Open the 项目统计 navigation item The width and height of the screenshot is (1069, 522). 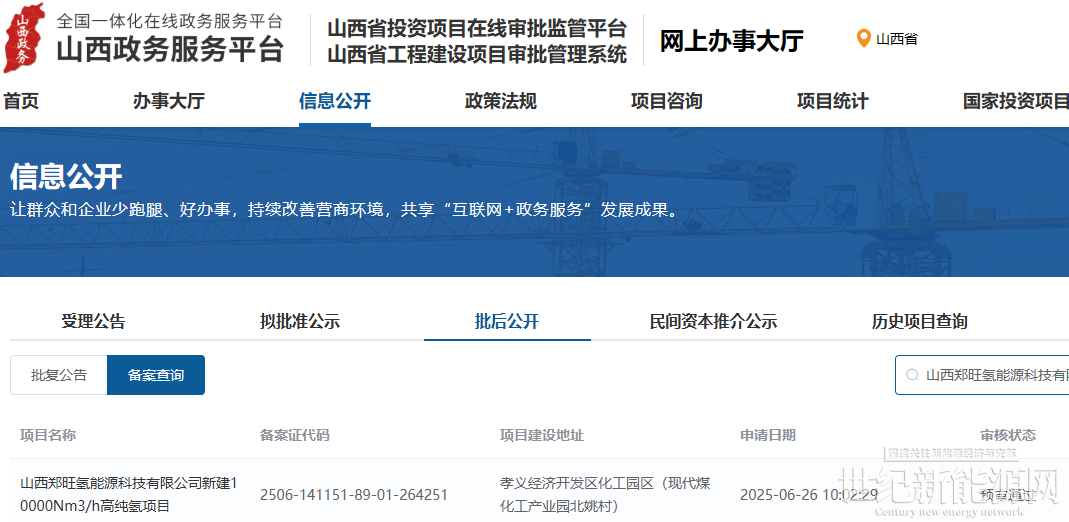click(x=832, y=102)
